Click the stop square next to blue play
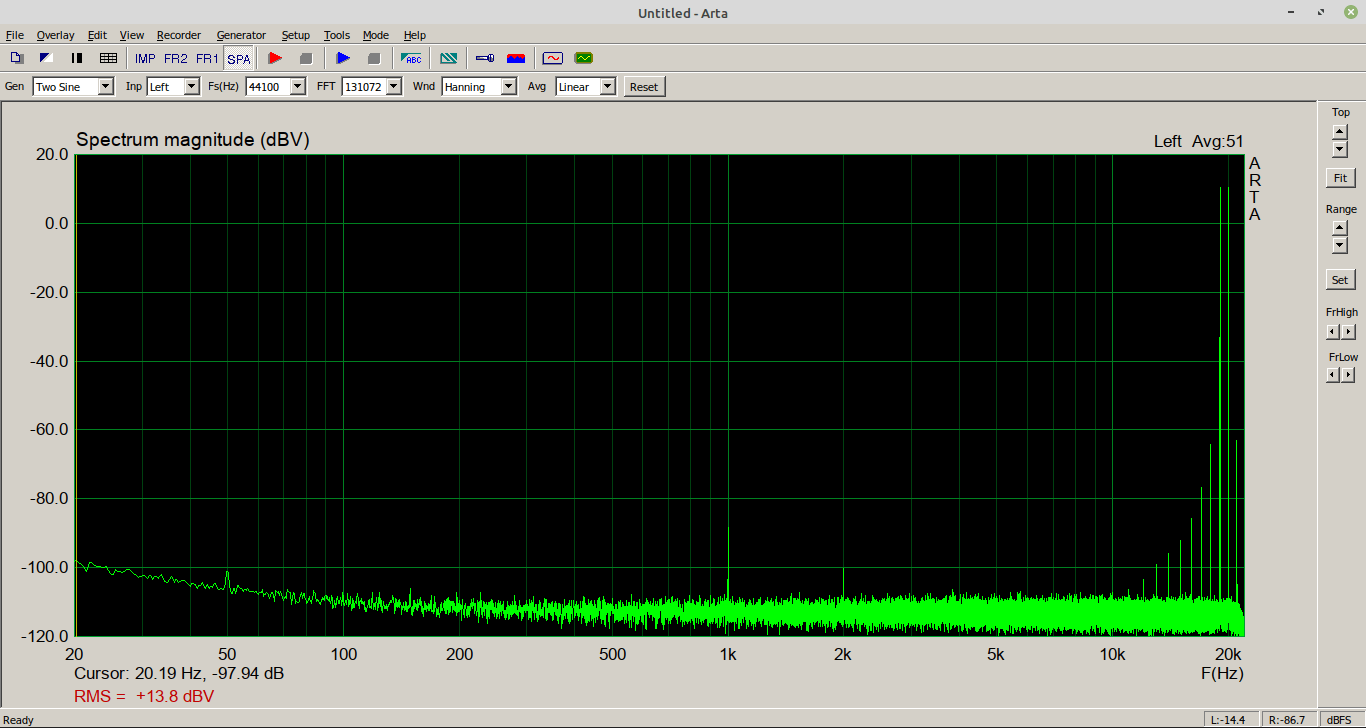This screenshot has width=1366, height=728. coord(374,58)
